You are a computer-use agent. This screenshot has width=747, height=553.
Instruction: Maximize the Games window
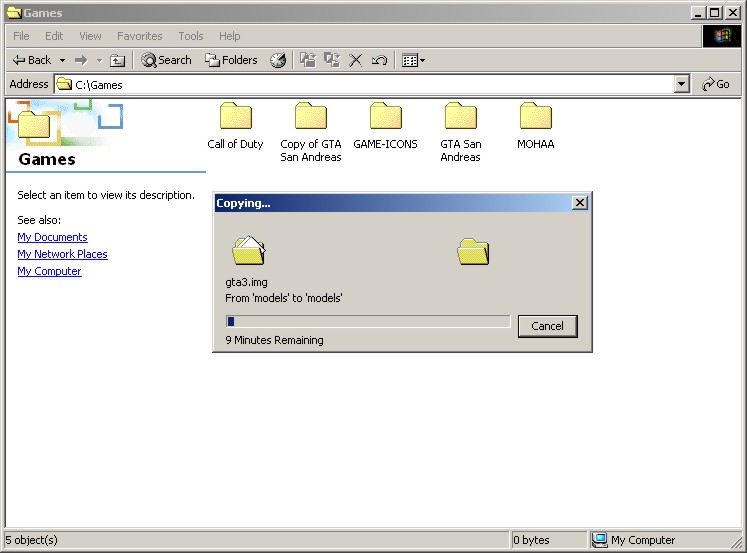click(715, 13)
